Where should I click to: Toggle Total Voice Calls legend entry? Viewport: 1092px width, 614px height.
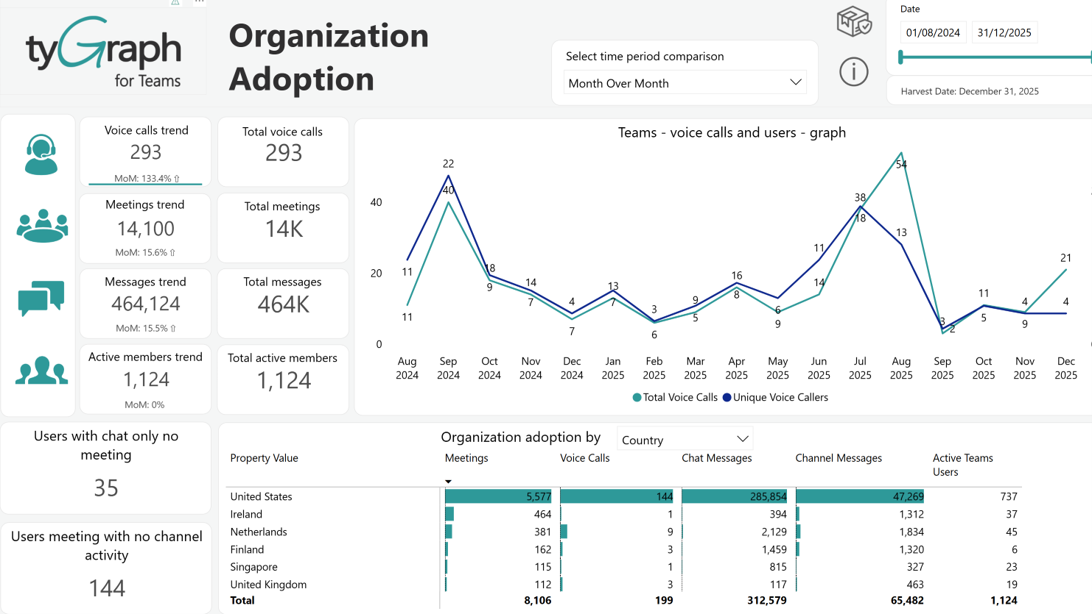click(675, 397)
